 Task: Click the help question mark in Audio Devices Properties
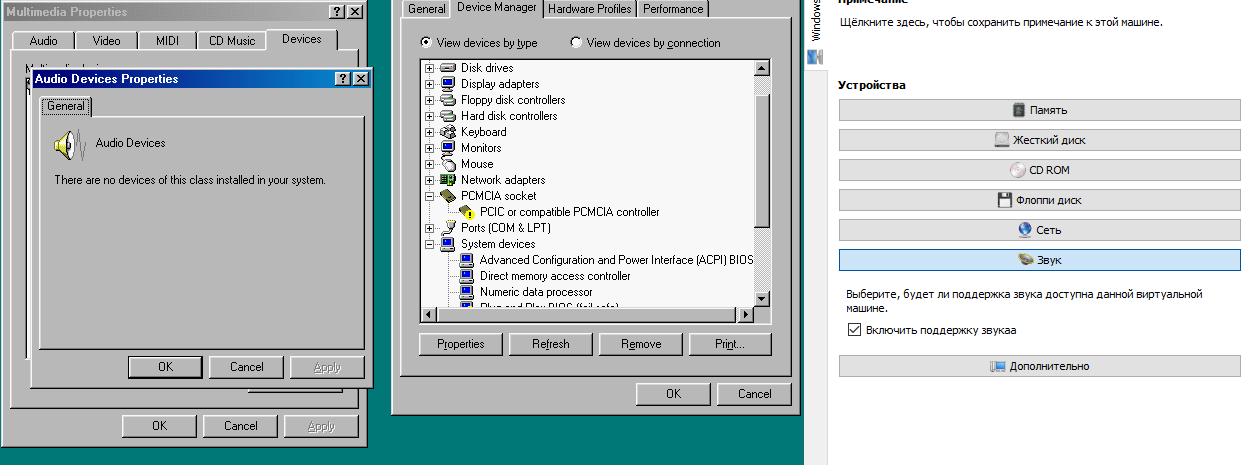tap(342, 79)
